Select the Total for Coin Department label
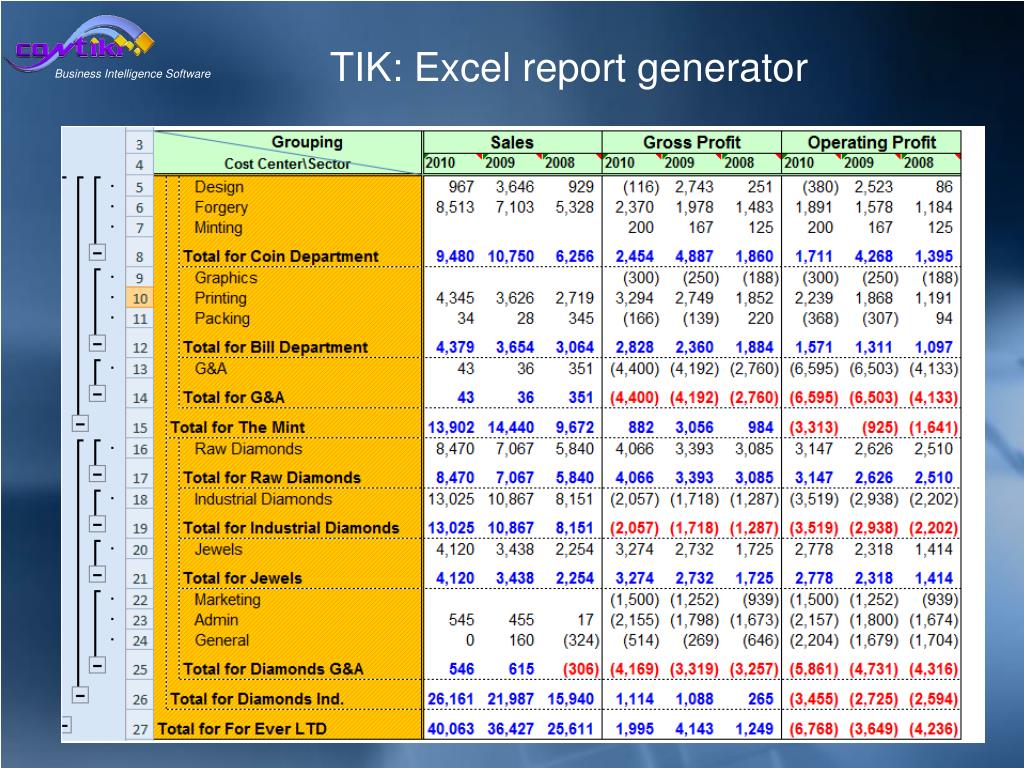 pos(281,256)
